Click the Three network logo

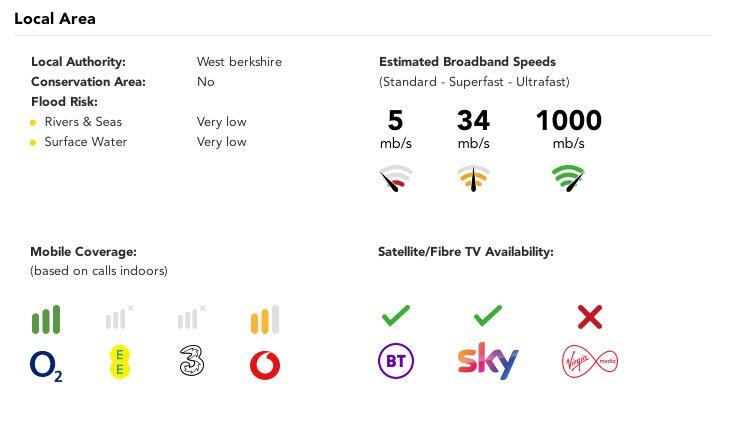click(x=192, y=363)
